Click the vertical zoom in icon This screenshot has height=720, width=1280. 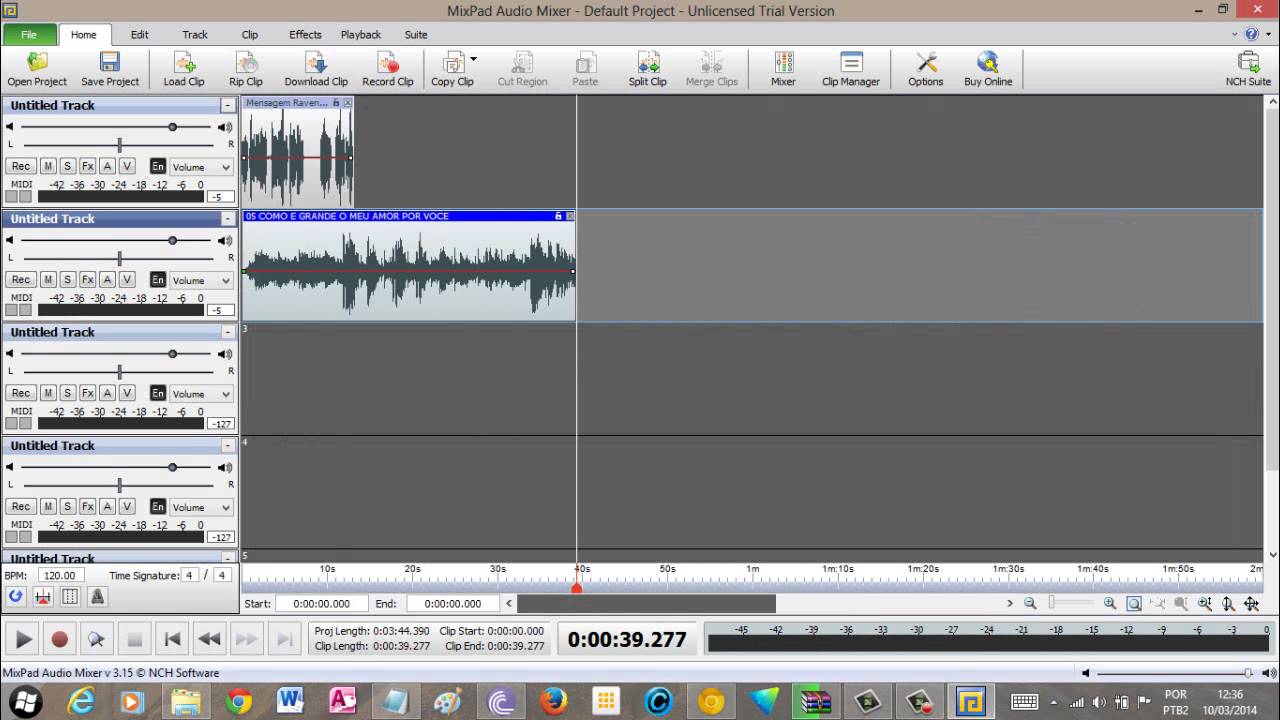tap(1205, 603)
